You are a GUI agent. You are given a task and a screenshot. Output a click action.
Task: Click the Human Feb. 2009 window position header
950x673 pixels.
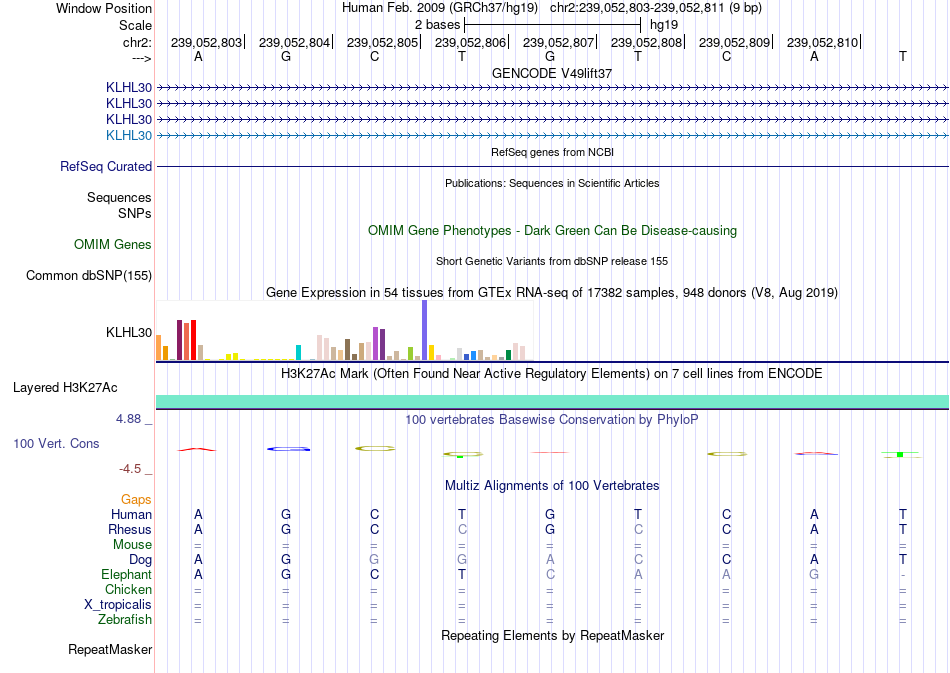pyautogui.click(x=552, y=8)
